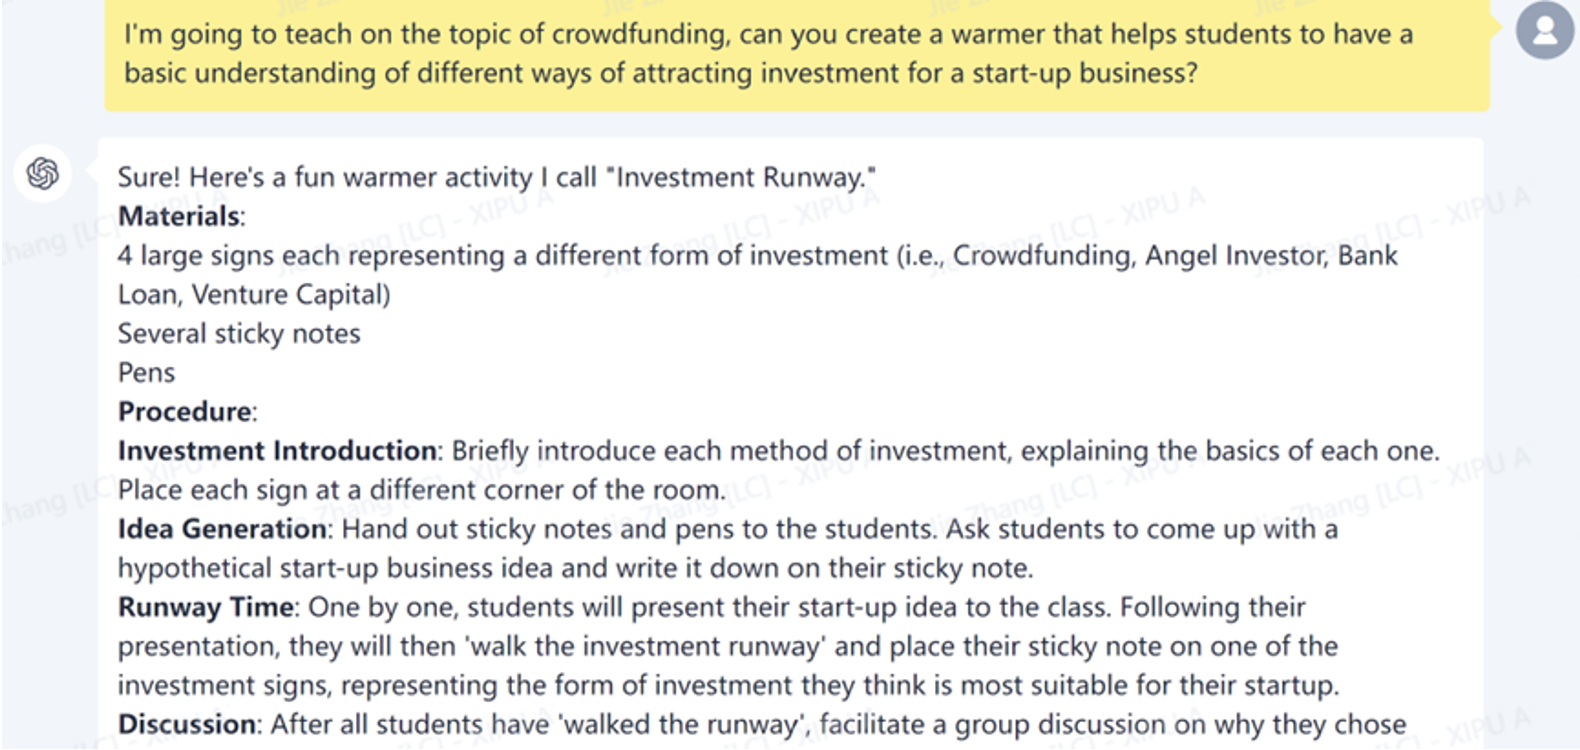Select the "Investment Introduction" bold label
Viewport: 1580px width, 750px height.
pos(277,450)
